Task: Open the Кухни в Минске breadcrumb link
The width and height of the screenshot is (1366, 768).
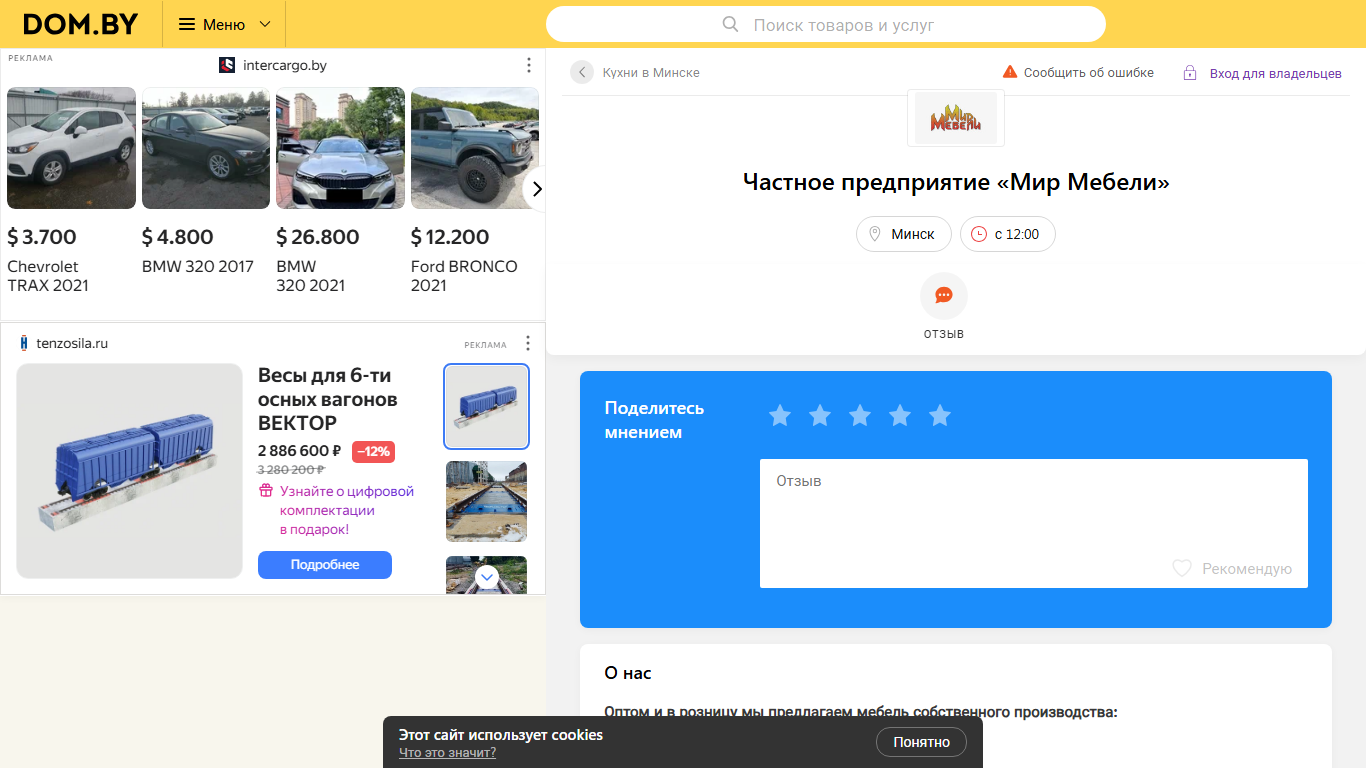Action: point(651,73)
